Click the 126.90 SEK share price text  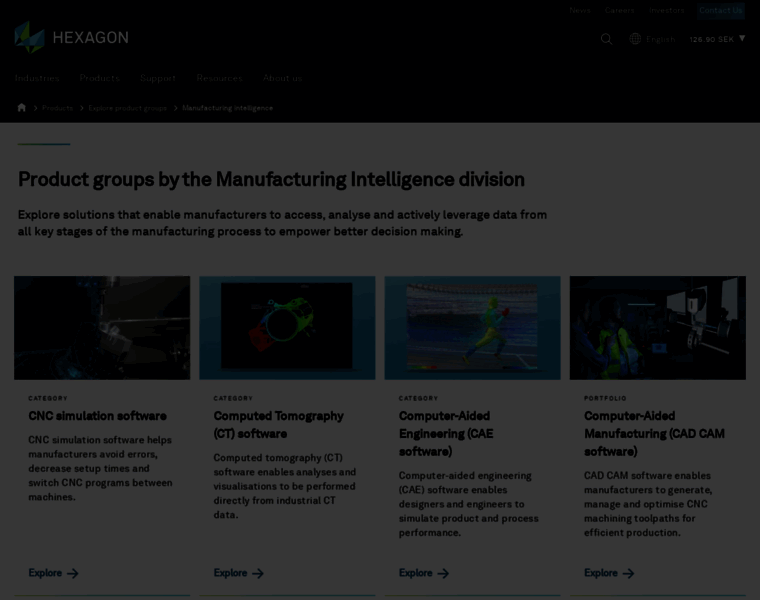tap(712, 39)
